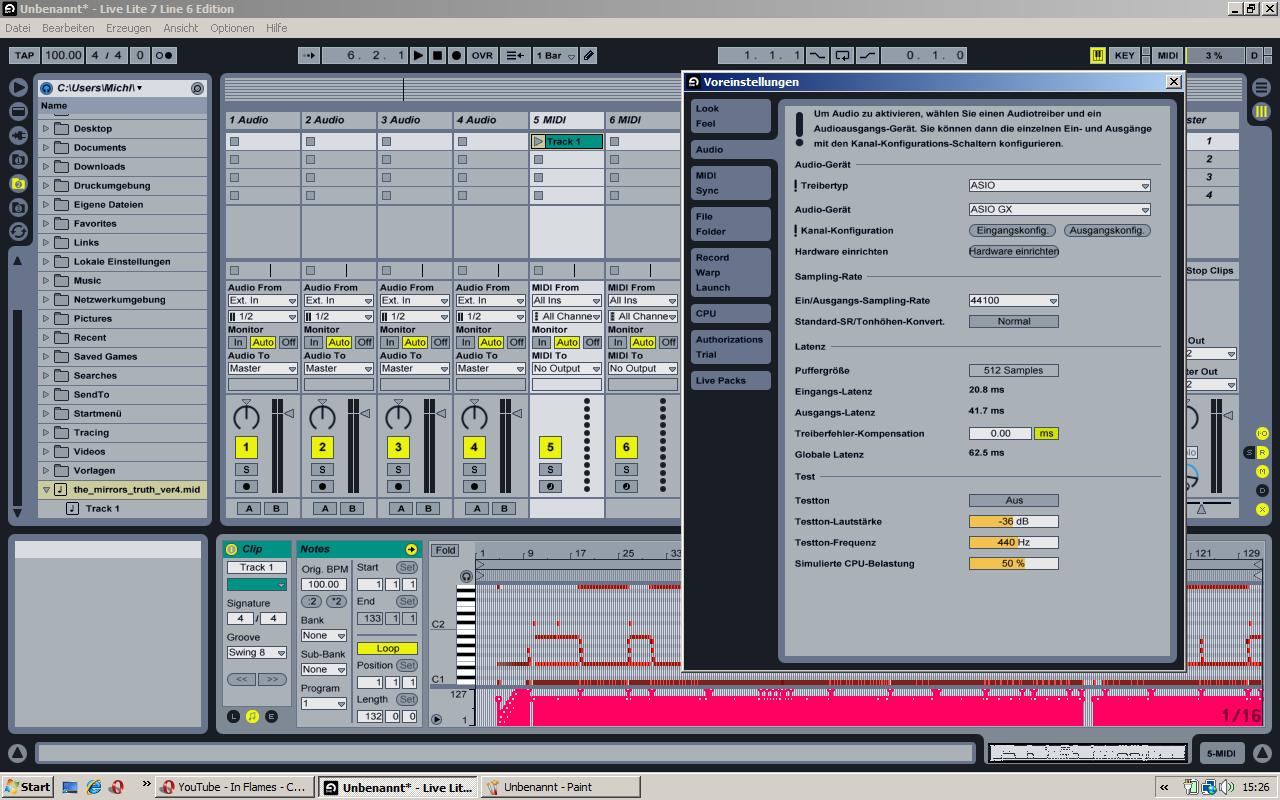The width and height of the screenshot is (1280, 800).
Task: Toggle the computer MIDI keyboard icon
Action: pyautogui.click(x=1097, y=56)
